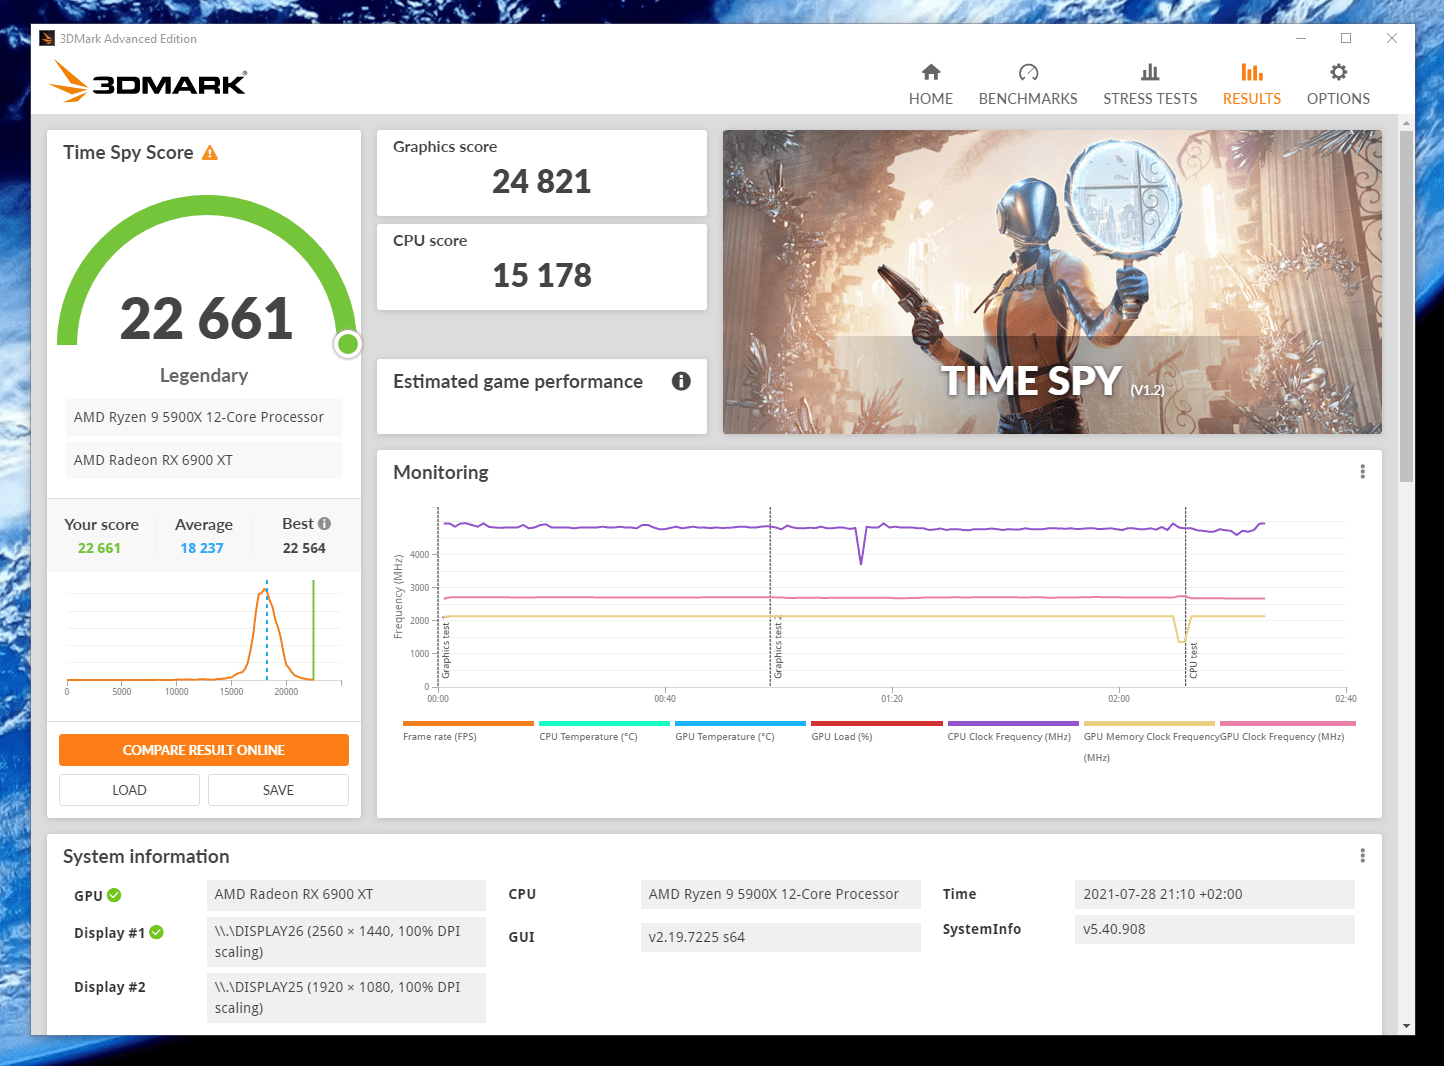This screenshot has height=1066, width=1444.
Task: Toggle the GPU Memory Clock Frequency legend item
Action: 1149,741
